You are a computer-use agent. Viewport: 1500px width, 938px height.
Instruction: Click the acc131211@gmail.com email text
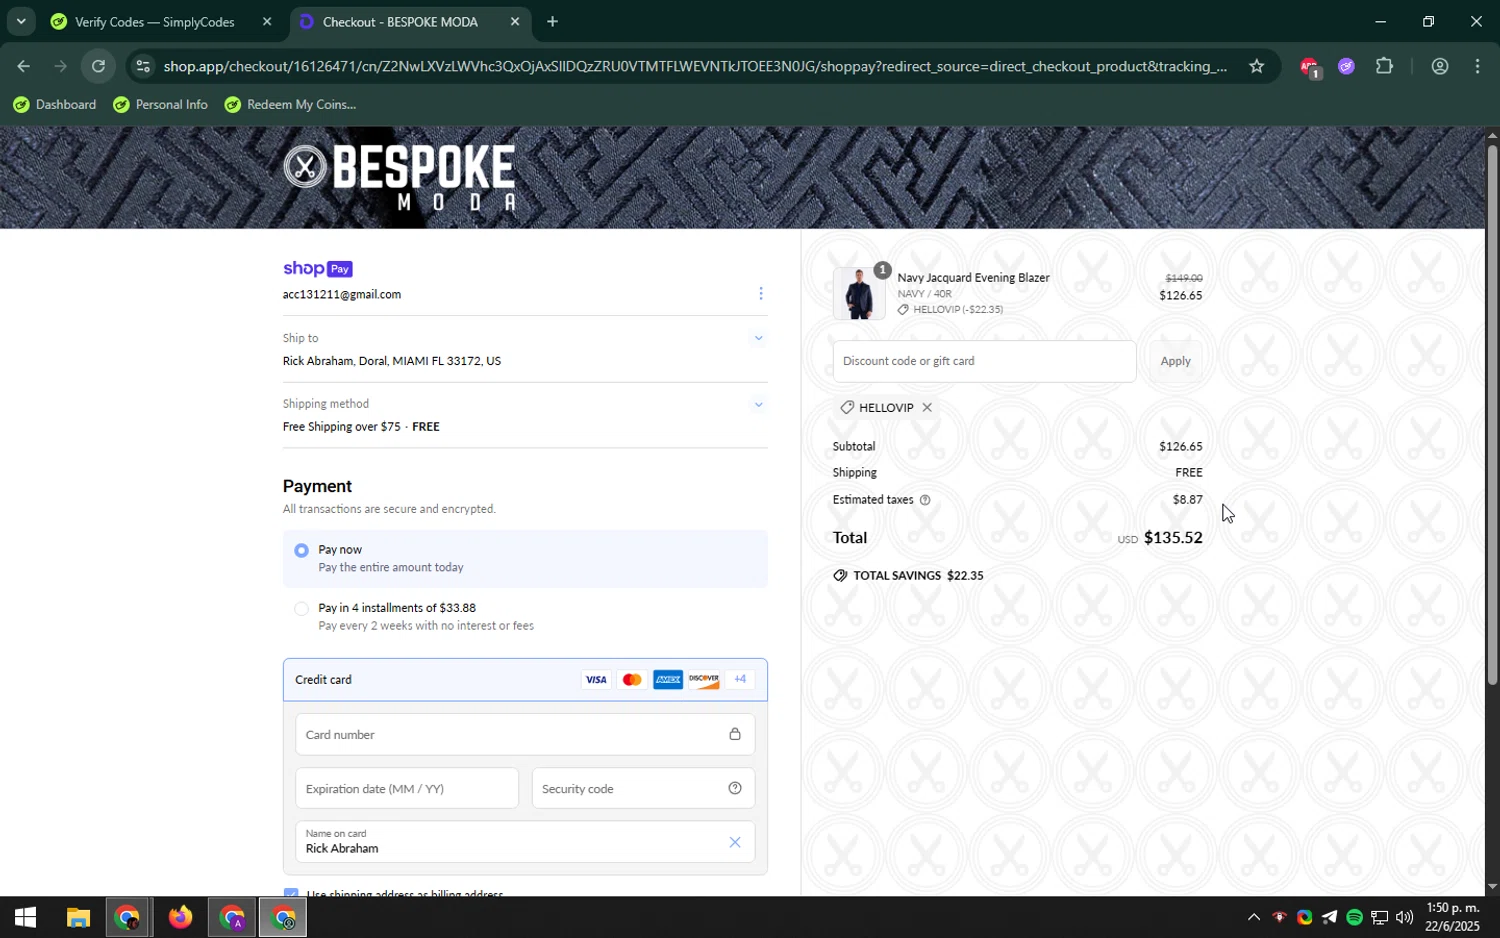(x=342, y=295)
